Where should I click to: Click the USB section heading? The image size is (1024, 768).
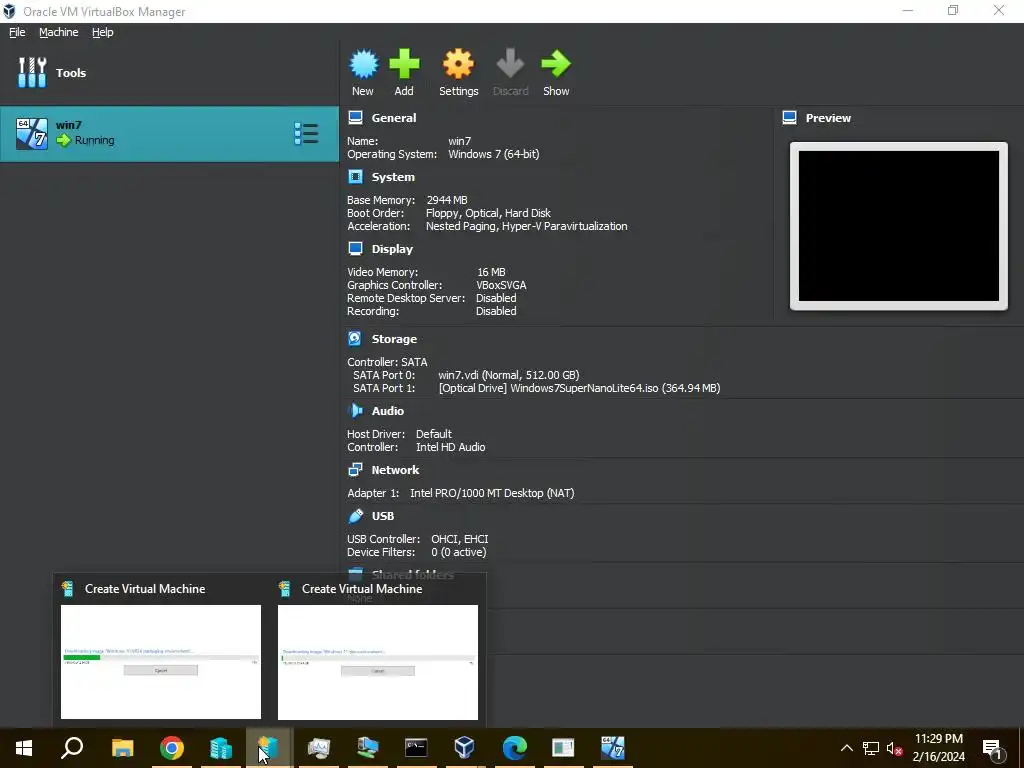tap(383, 516)
